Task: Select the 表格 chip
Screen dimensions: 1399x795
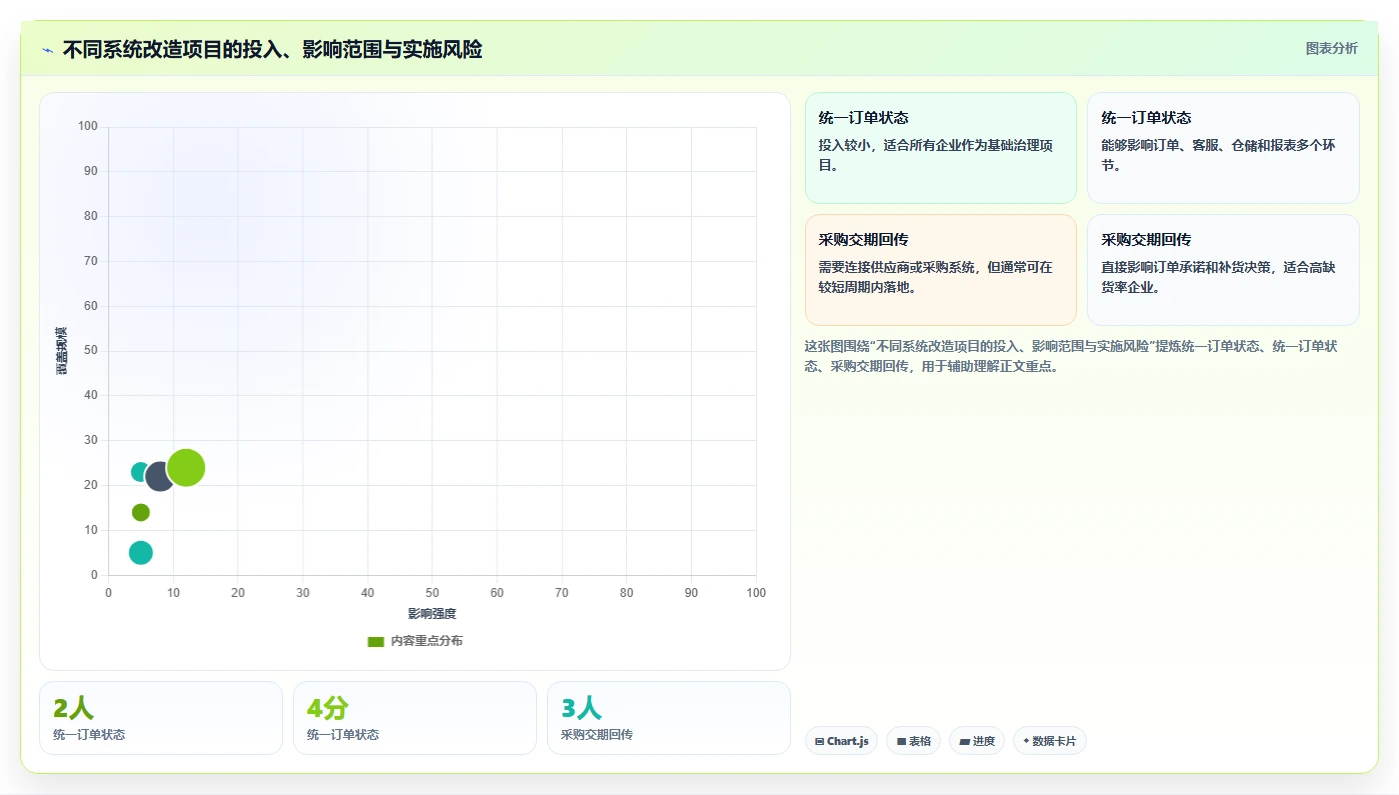Action: click(913, 741)
